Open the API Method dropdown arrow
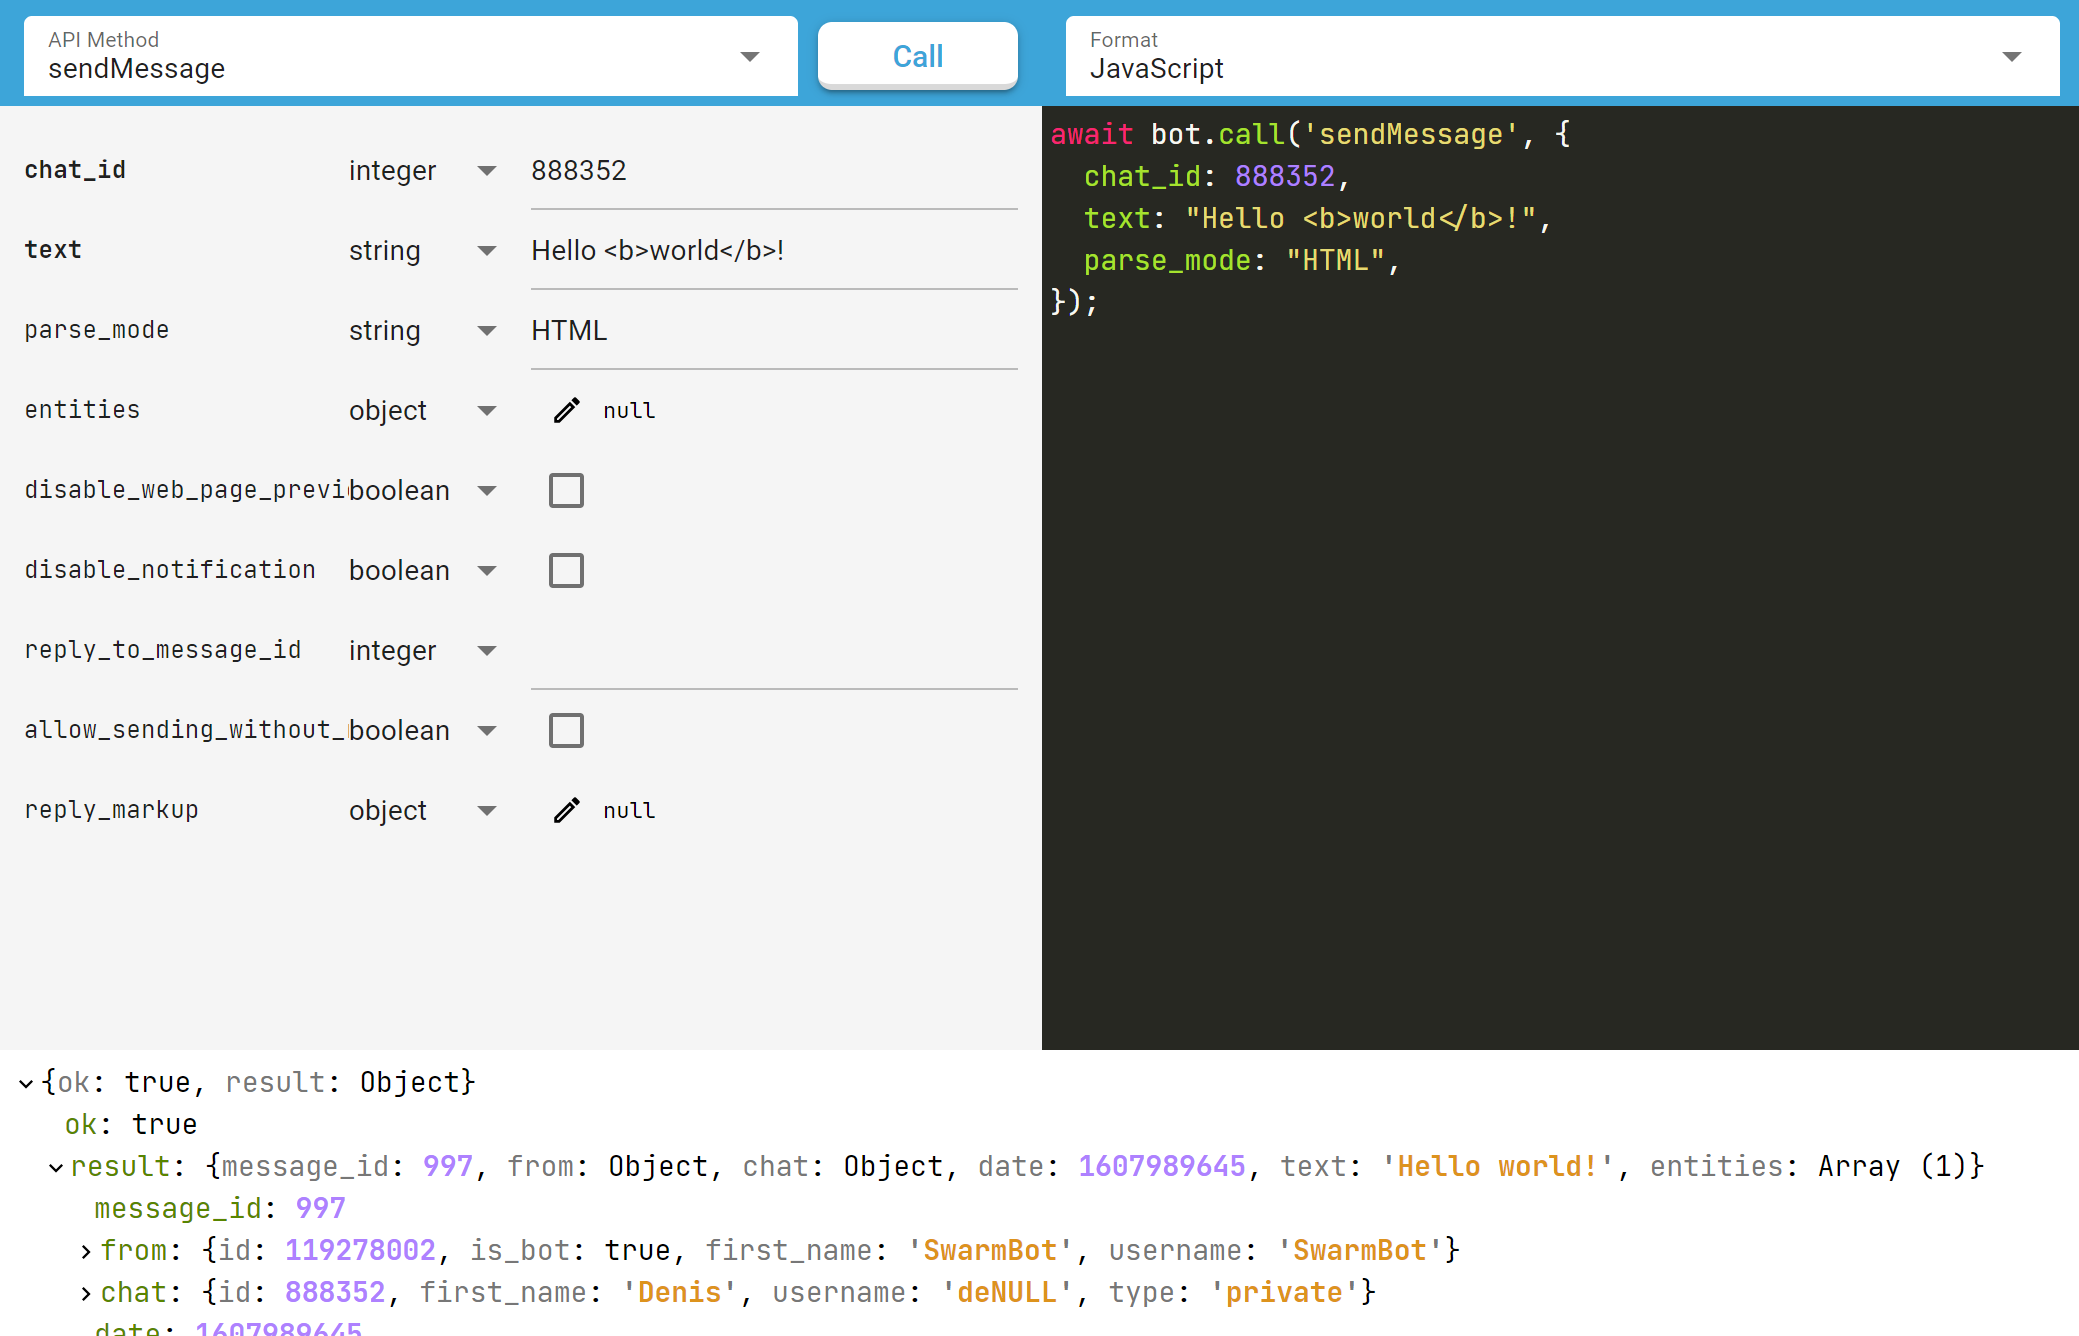This screenshot has width=2079, height=1336. (x=750, y=57)
